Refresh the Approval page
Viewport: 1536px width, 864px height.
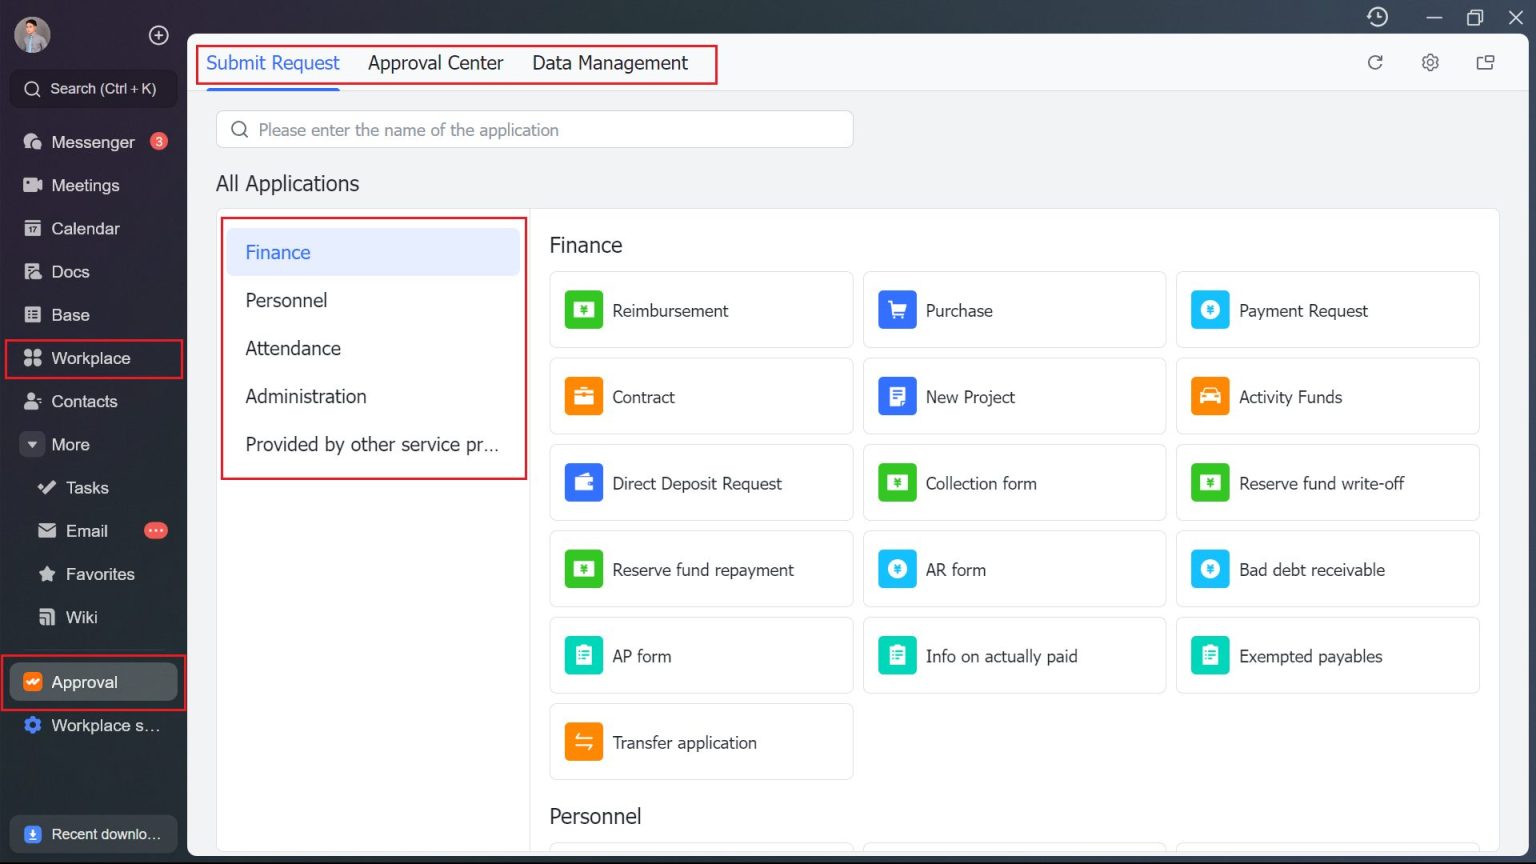(x=1375, y=62)
